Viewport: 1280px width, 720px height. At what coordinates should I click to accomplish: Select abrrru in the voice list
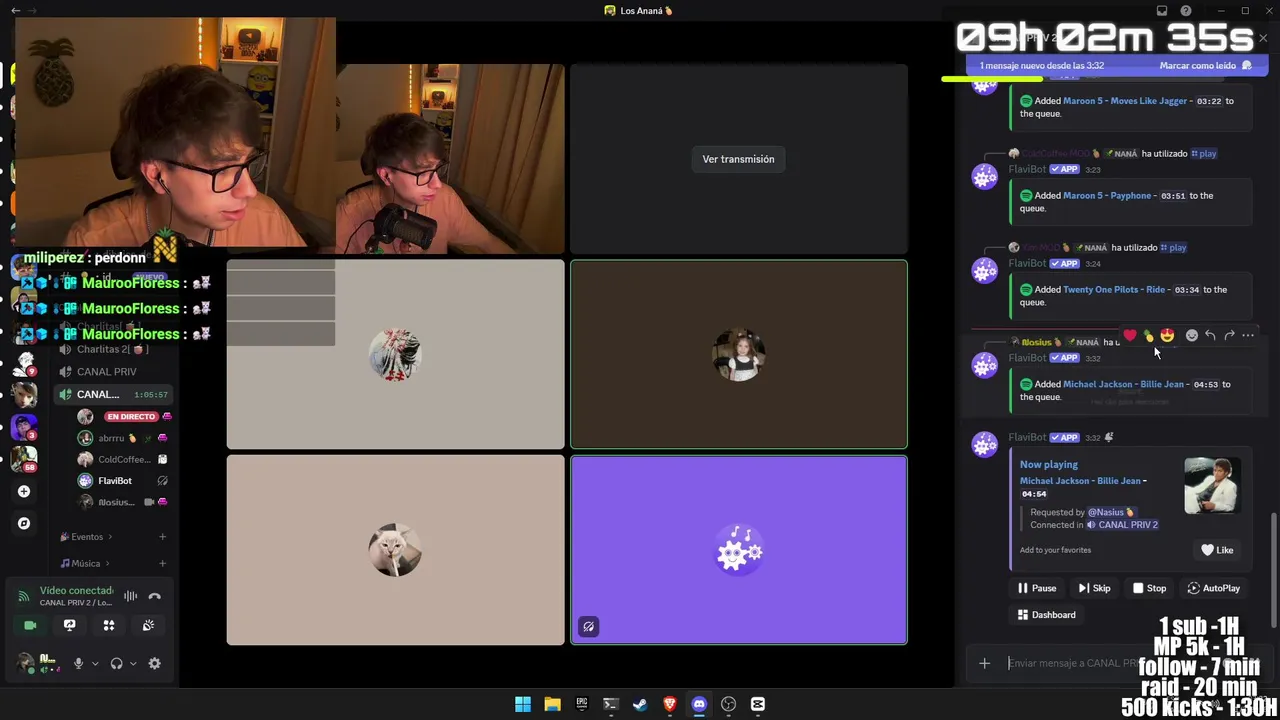[123, 438]
